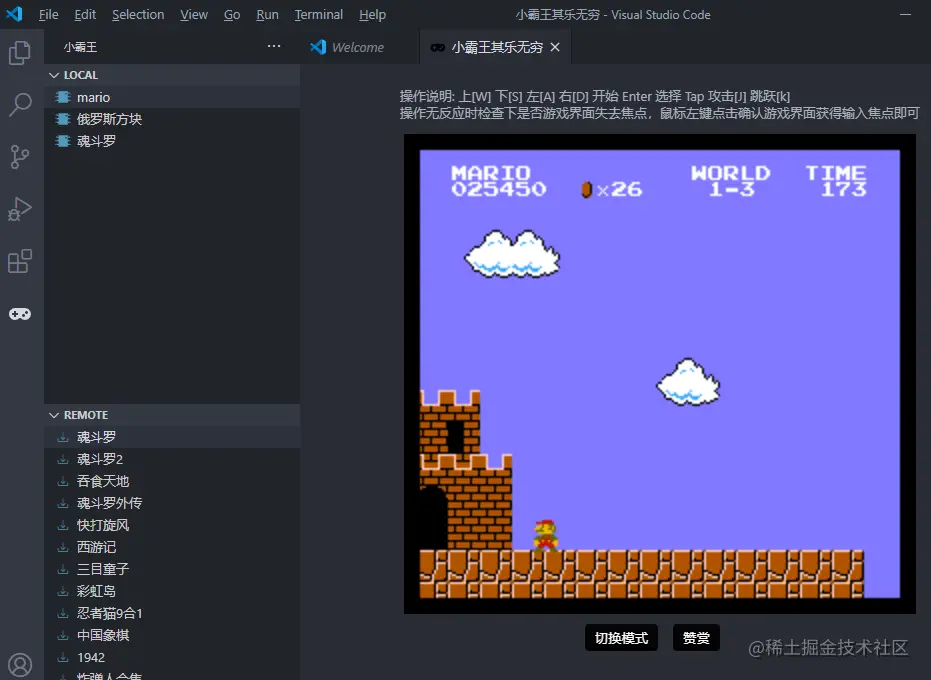This screenshot has width=931, height=680.
Task: Focus the Mario game canvas
Action: point(660,374)
